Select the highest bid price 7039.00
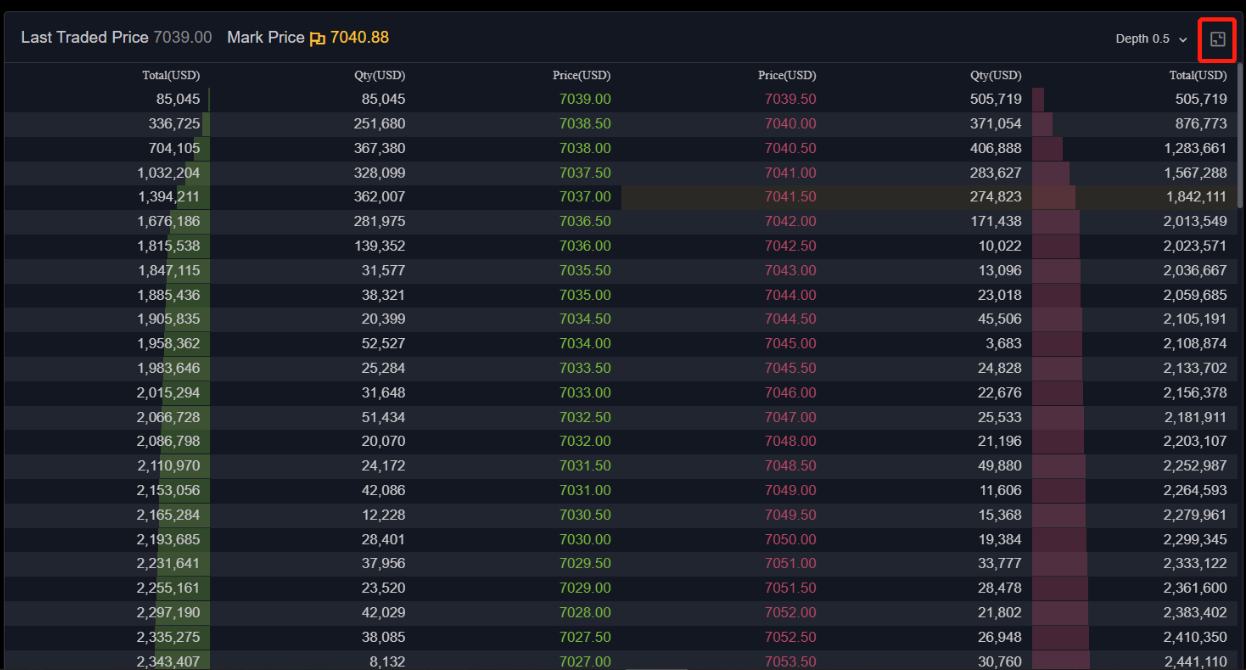 [585, 99]
